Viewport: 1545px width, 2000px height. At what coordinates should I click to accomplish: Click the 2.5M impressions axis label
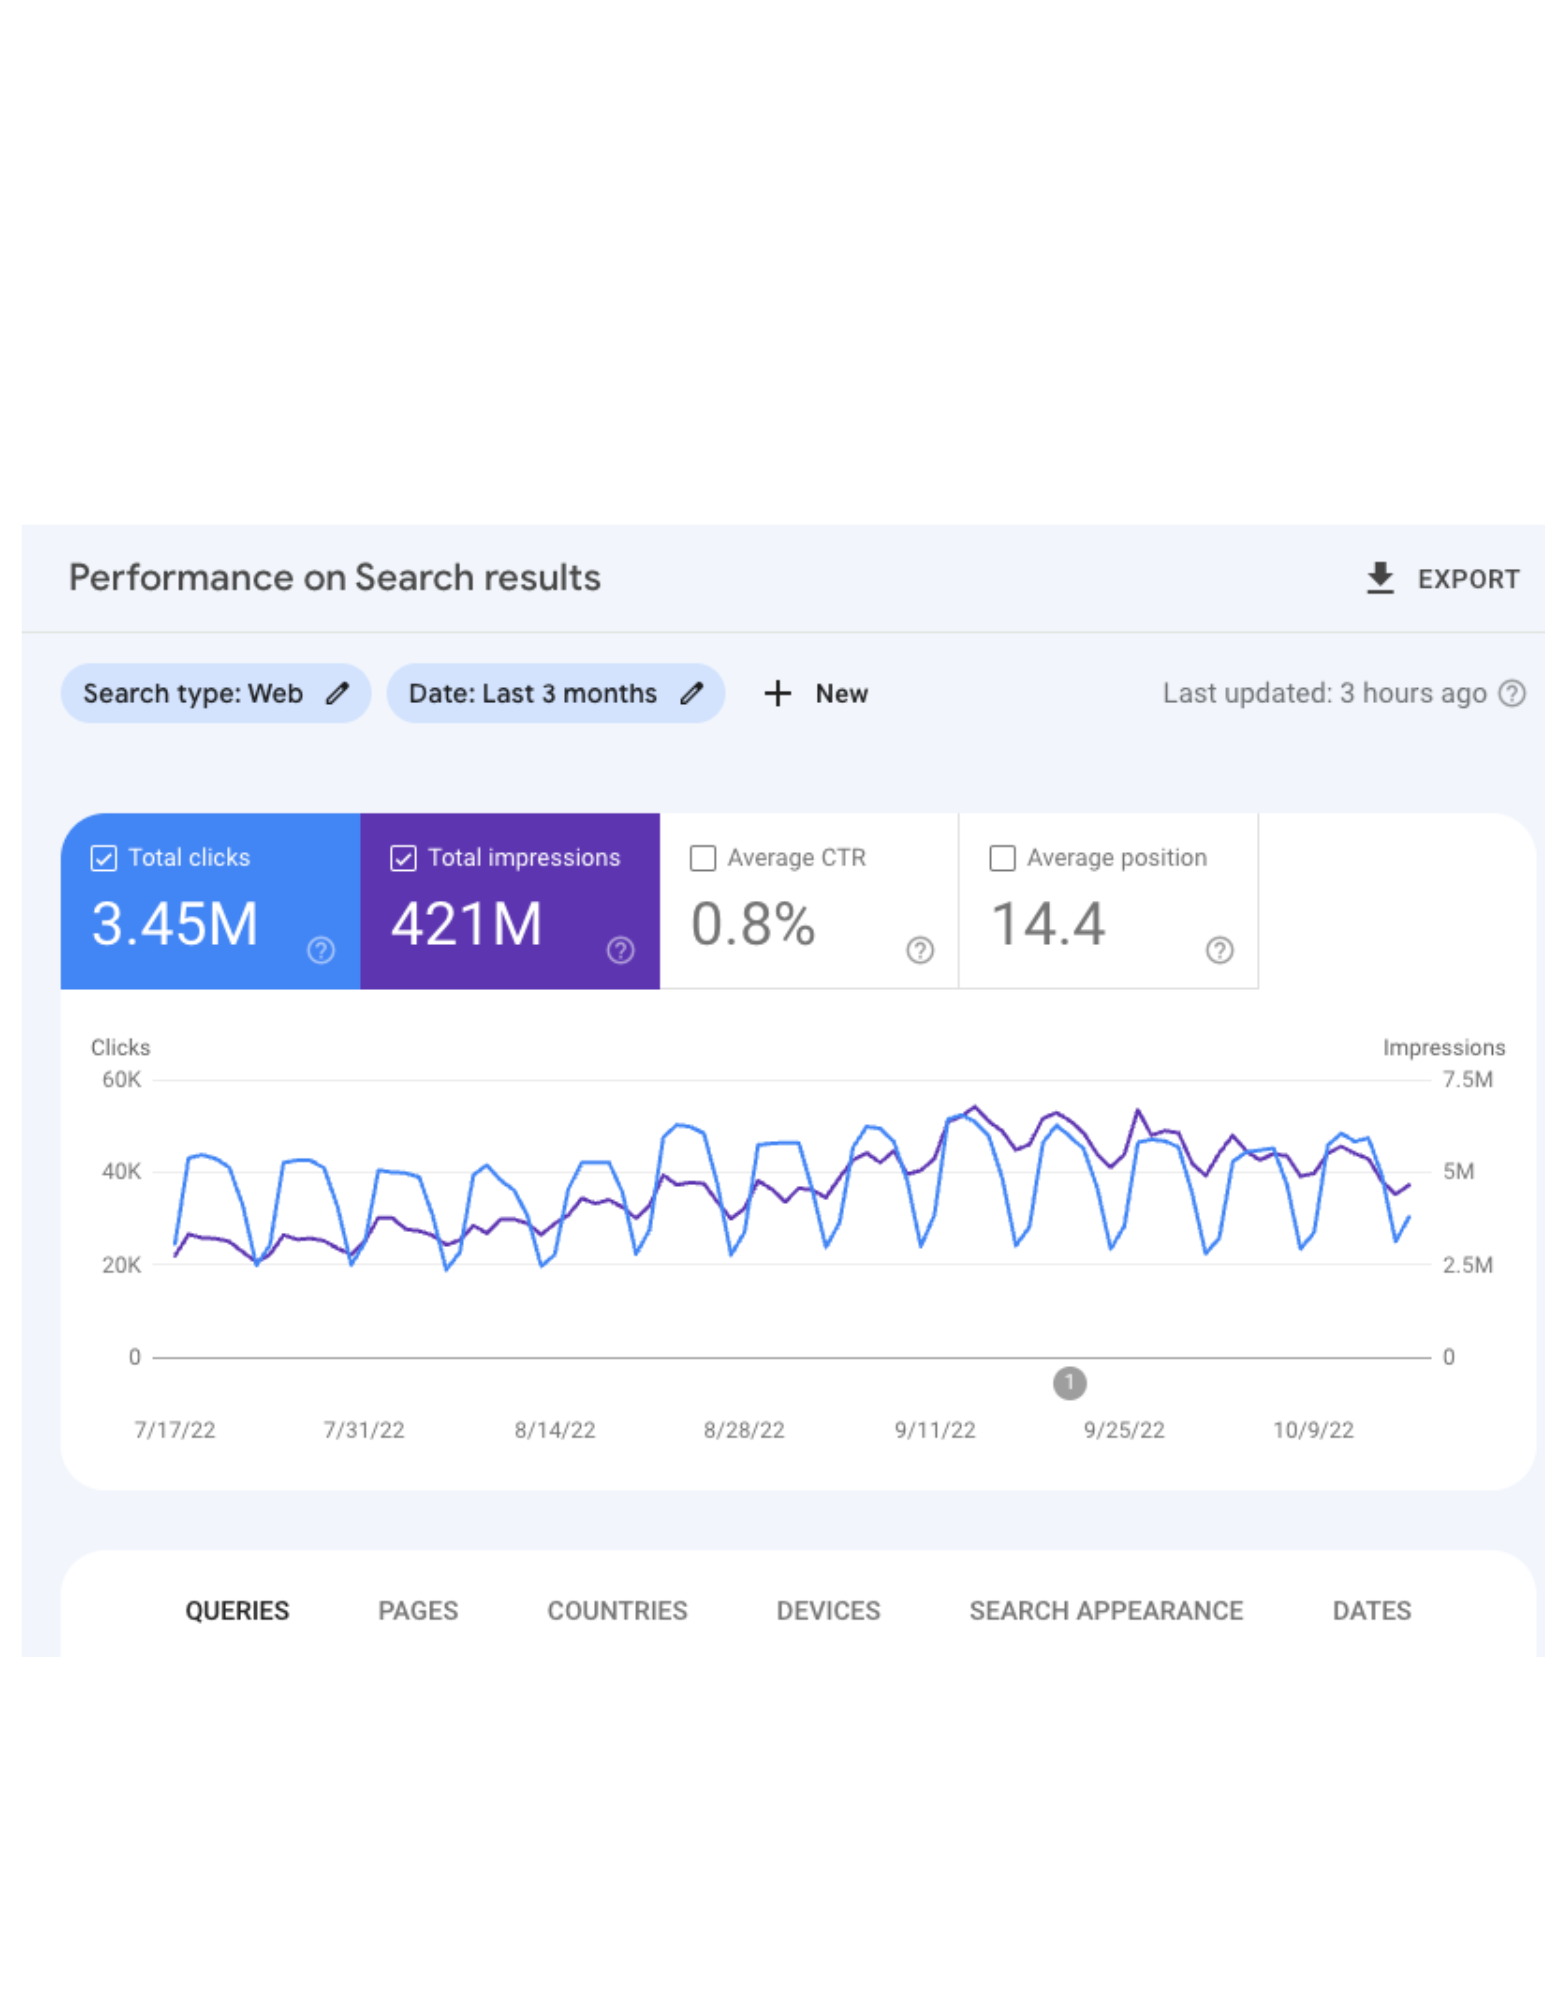(1467, 1264)
